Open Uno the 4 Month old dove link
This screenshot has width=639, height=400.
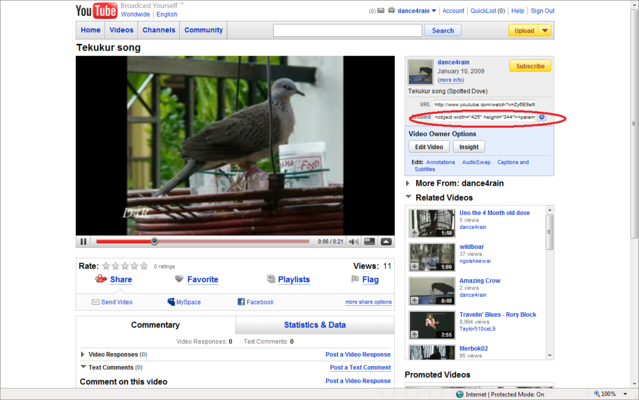click(x=494, y=213)
